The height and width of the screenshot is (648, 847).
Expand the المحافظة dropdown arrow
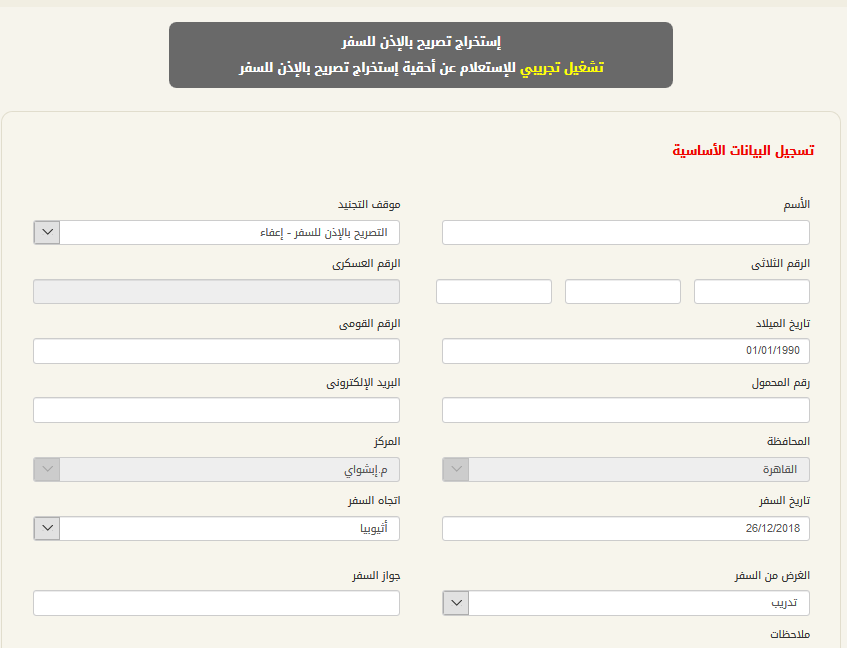456,469
